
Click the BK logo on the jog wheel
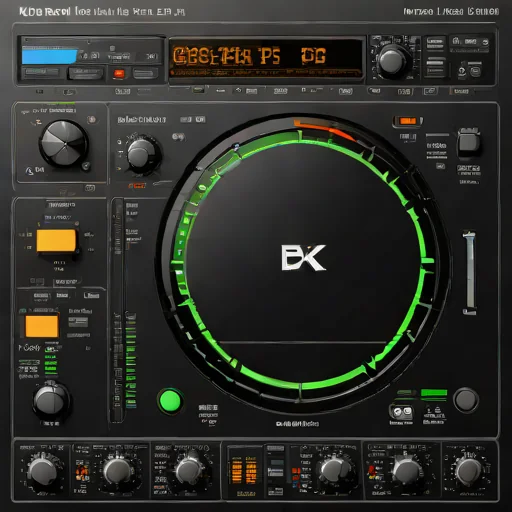tap(303, 258)
